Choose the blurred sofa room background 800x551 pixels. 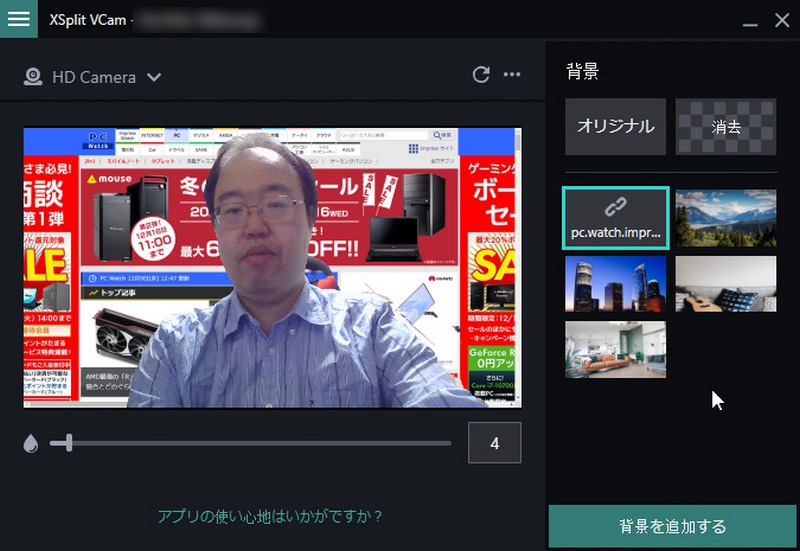pyautogui.click(x=726, y=284)
